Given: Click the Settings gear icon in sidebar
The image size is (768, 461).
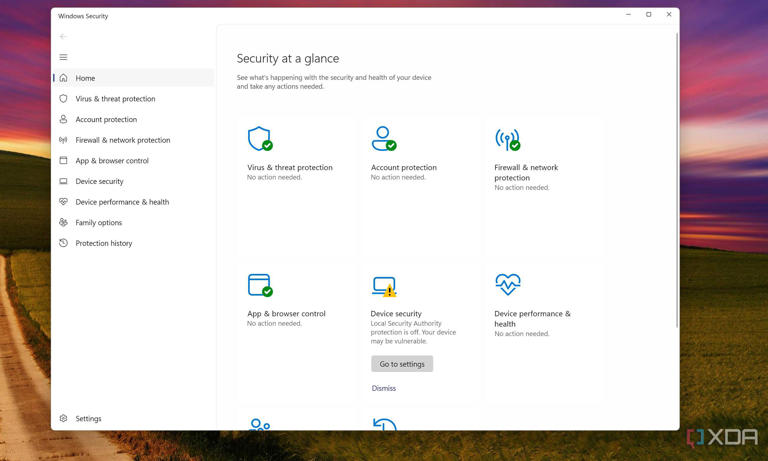Looking at the screenshot, I should pos(64,419).
